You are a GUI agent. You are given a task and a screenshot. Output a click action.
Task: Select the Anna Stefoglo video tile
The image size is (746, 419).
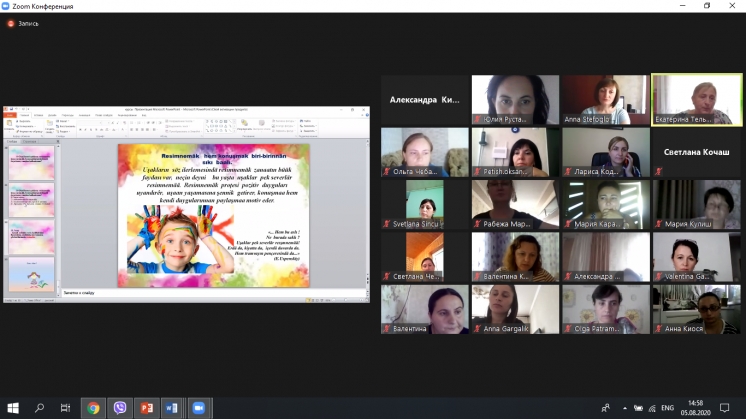(605, 99)
